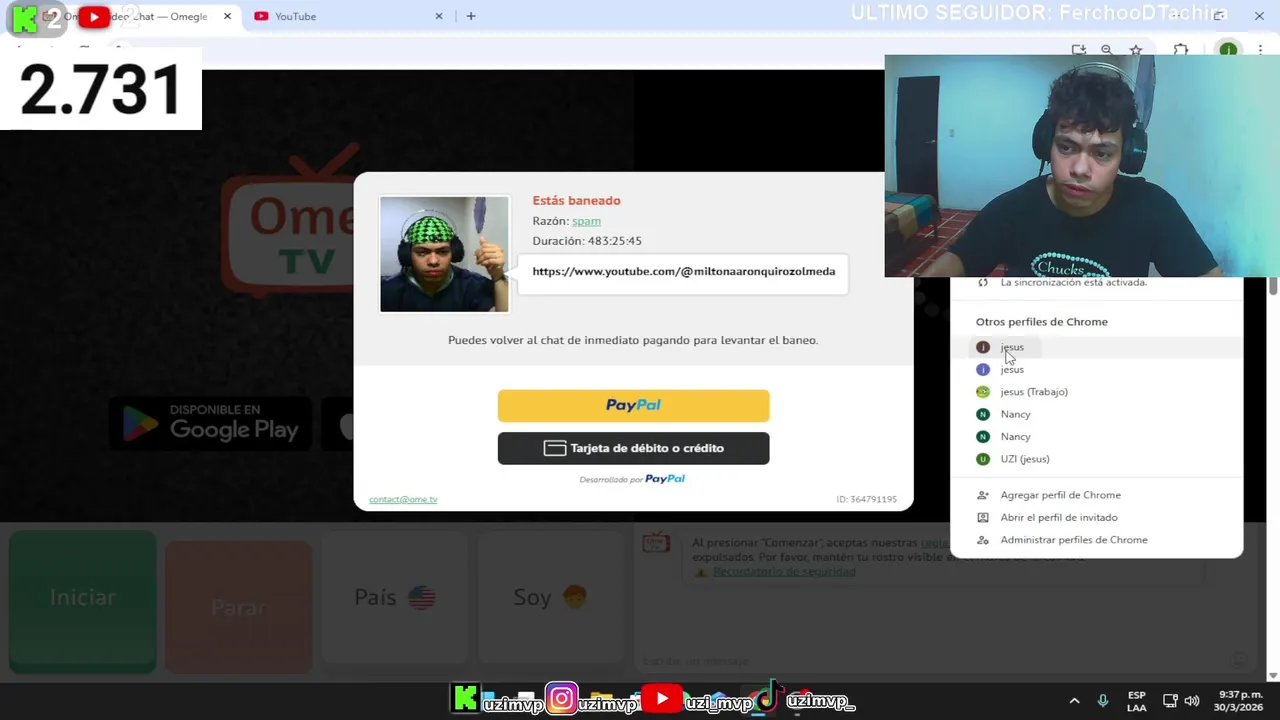Open the Chrome three-dot menu
Viewport: 1280px width, 720px height.
1260,50
